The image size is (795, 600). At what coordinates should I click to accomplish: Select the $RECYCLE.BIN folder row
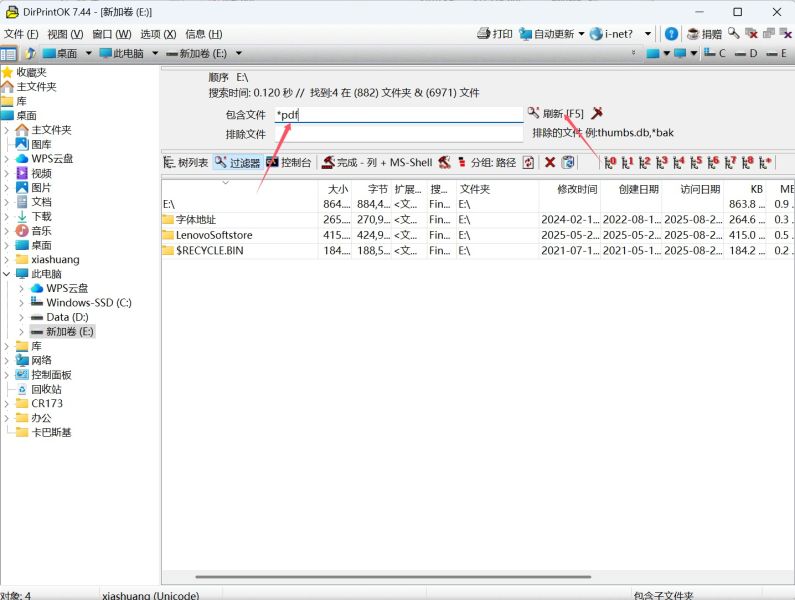click(477, 251)
